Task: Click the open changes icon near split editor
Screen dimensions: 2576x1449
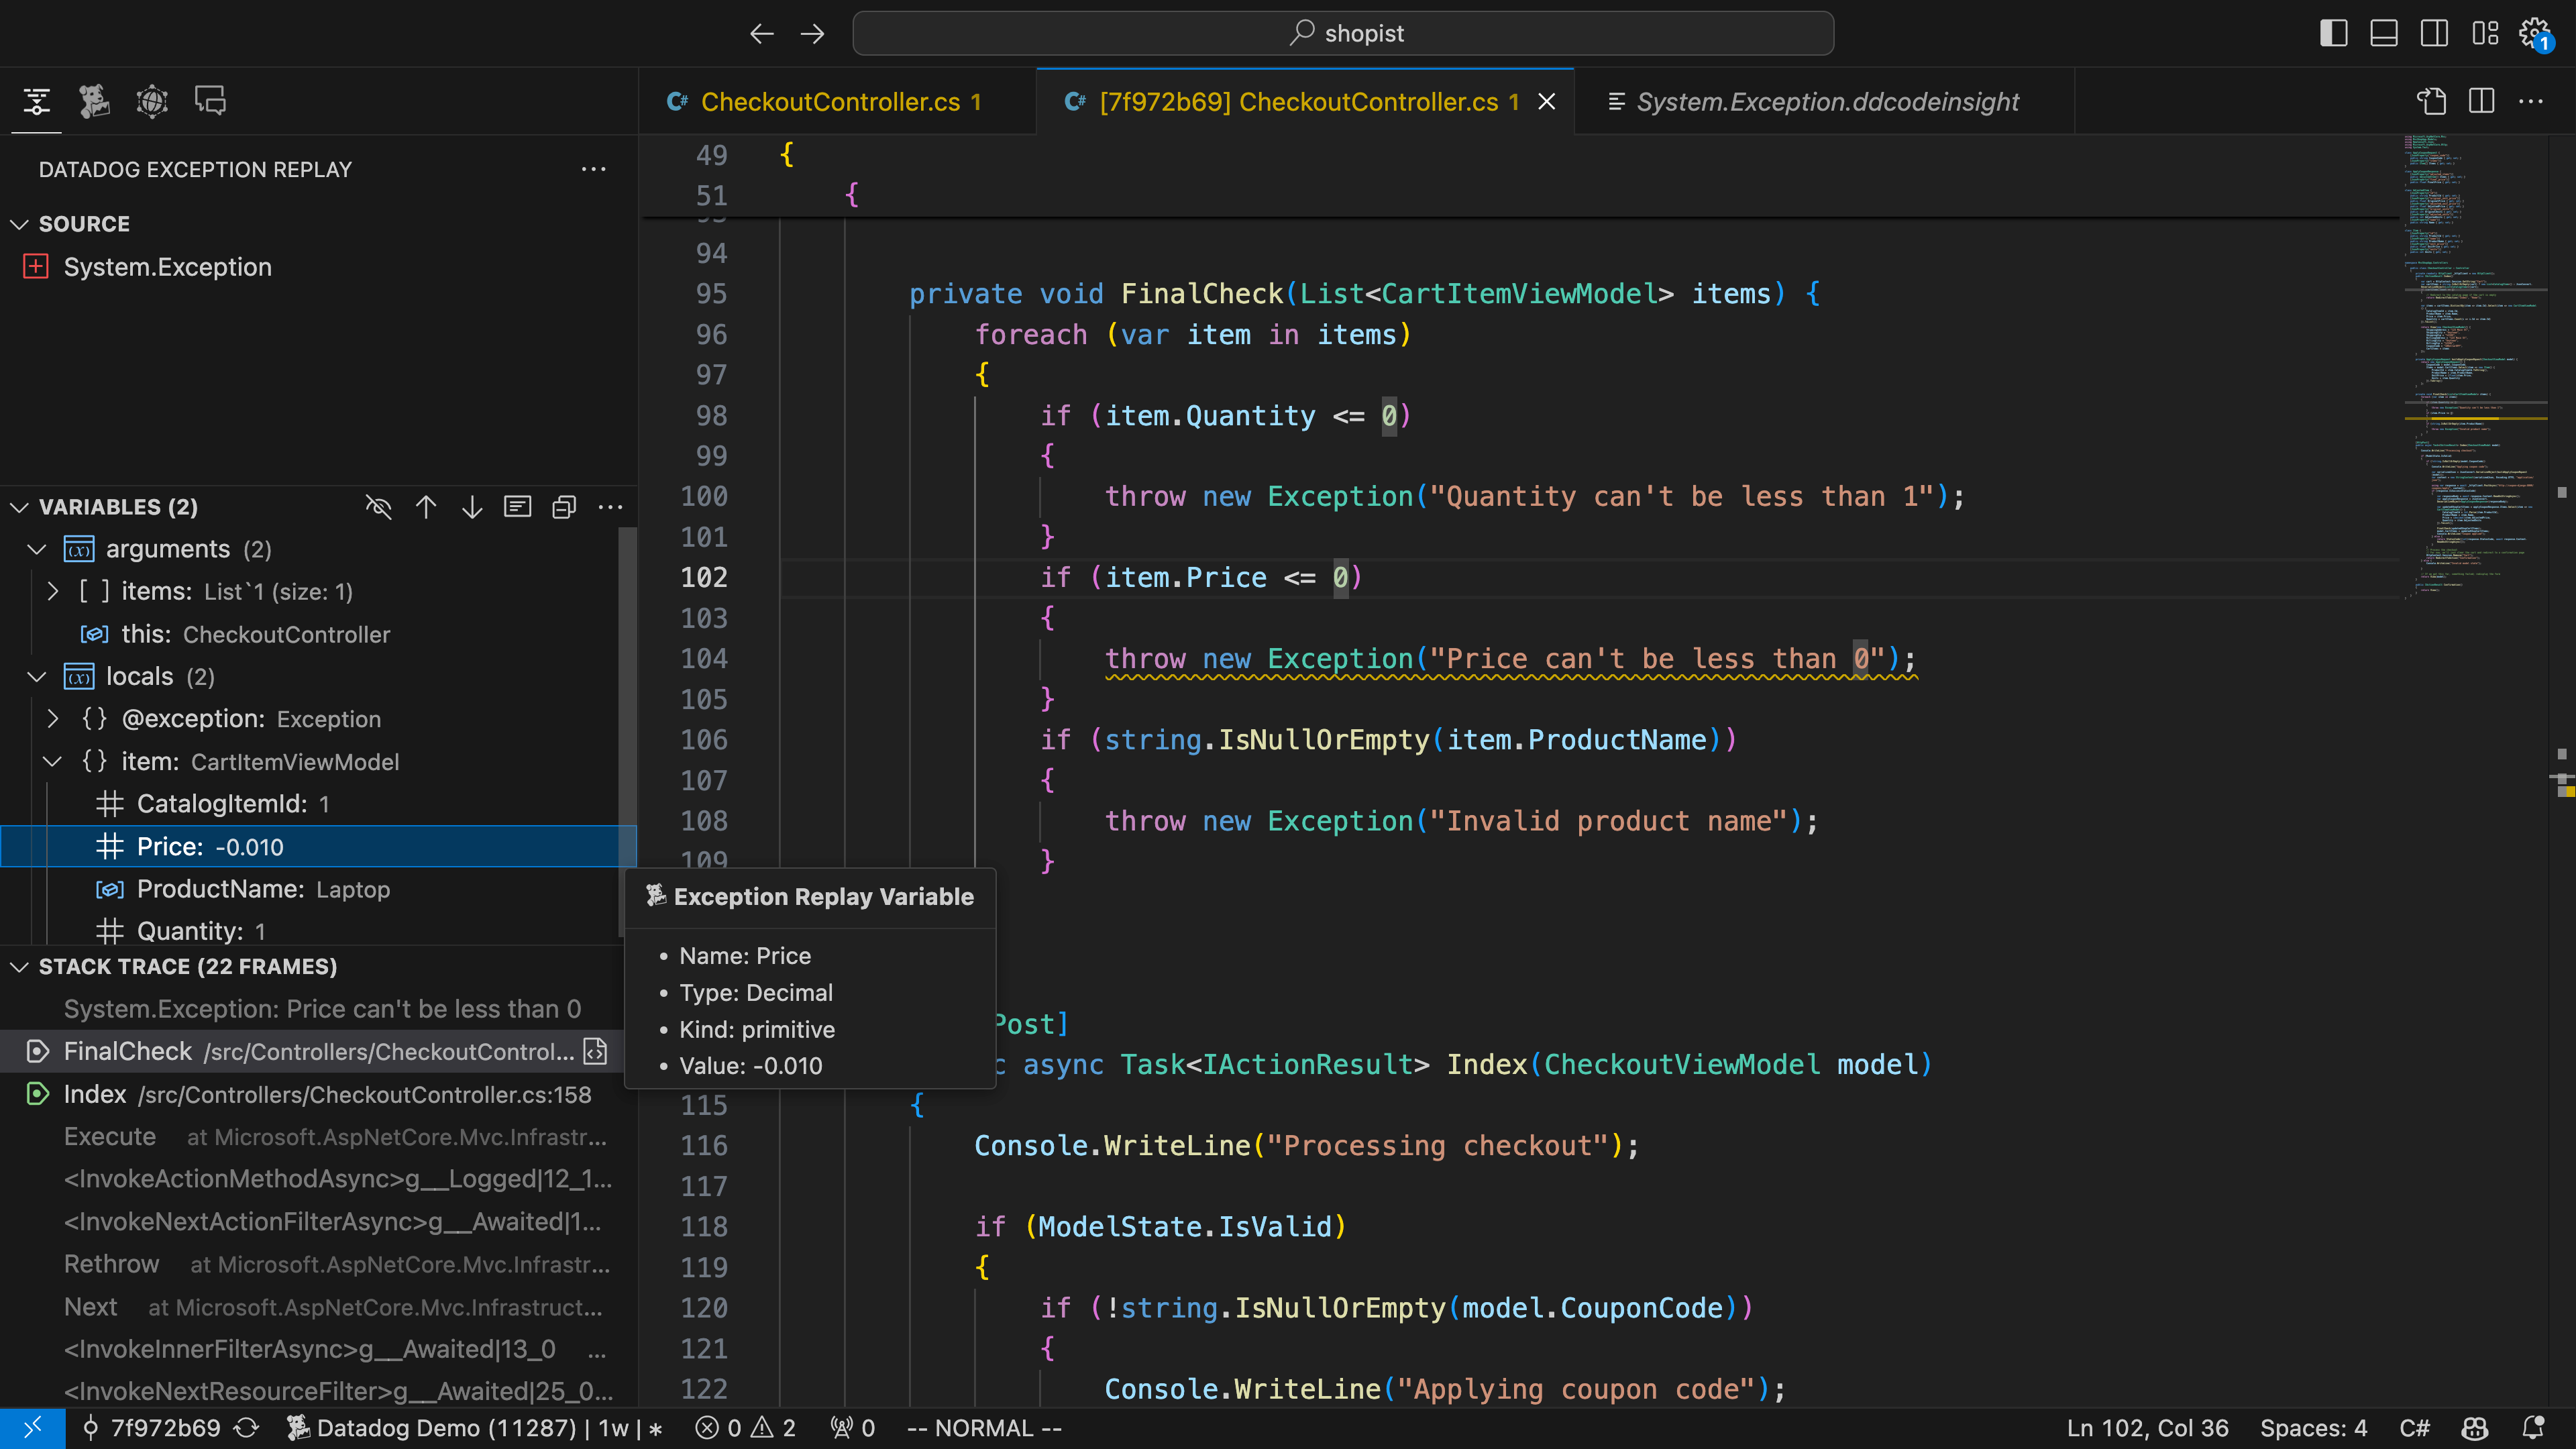Action: click(x=2432, y=101)
